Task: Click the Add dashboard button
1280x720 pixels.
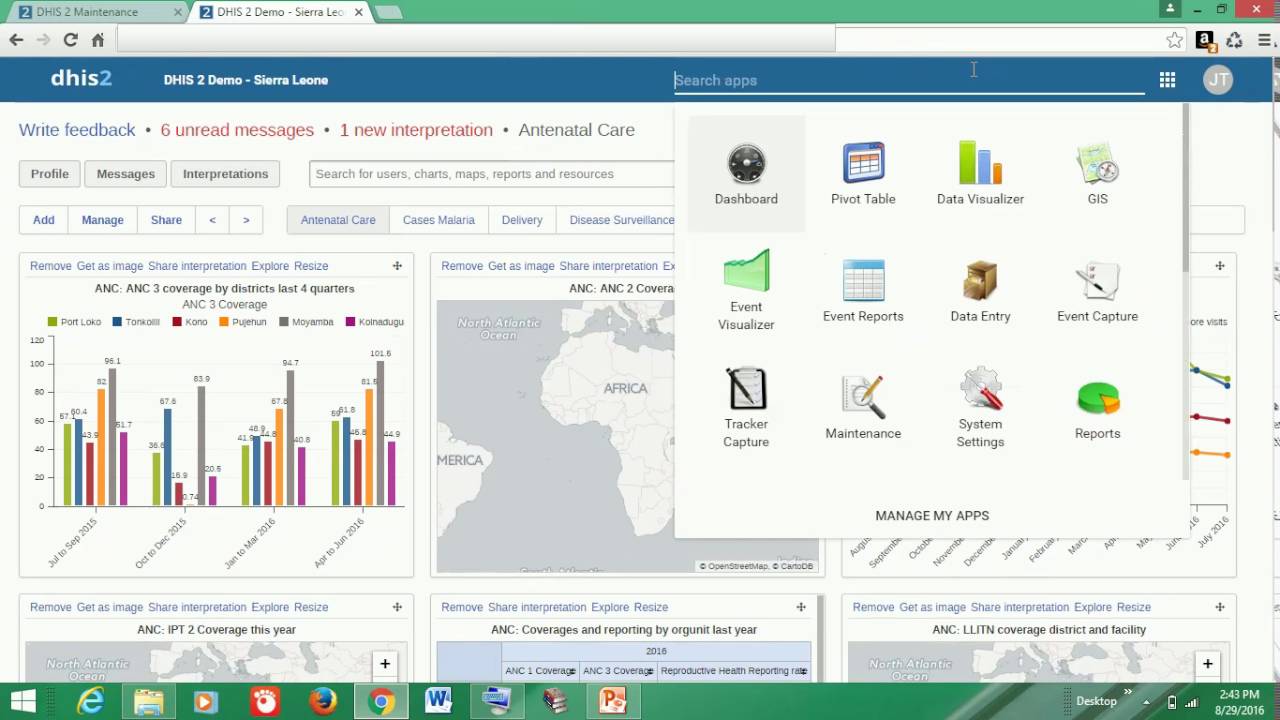Action: point(44,220)
